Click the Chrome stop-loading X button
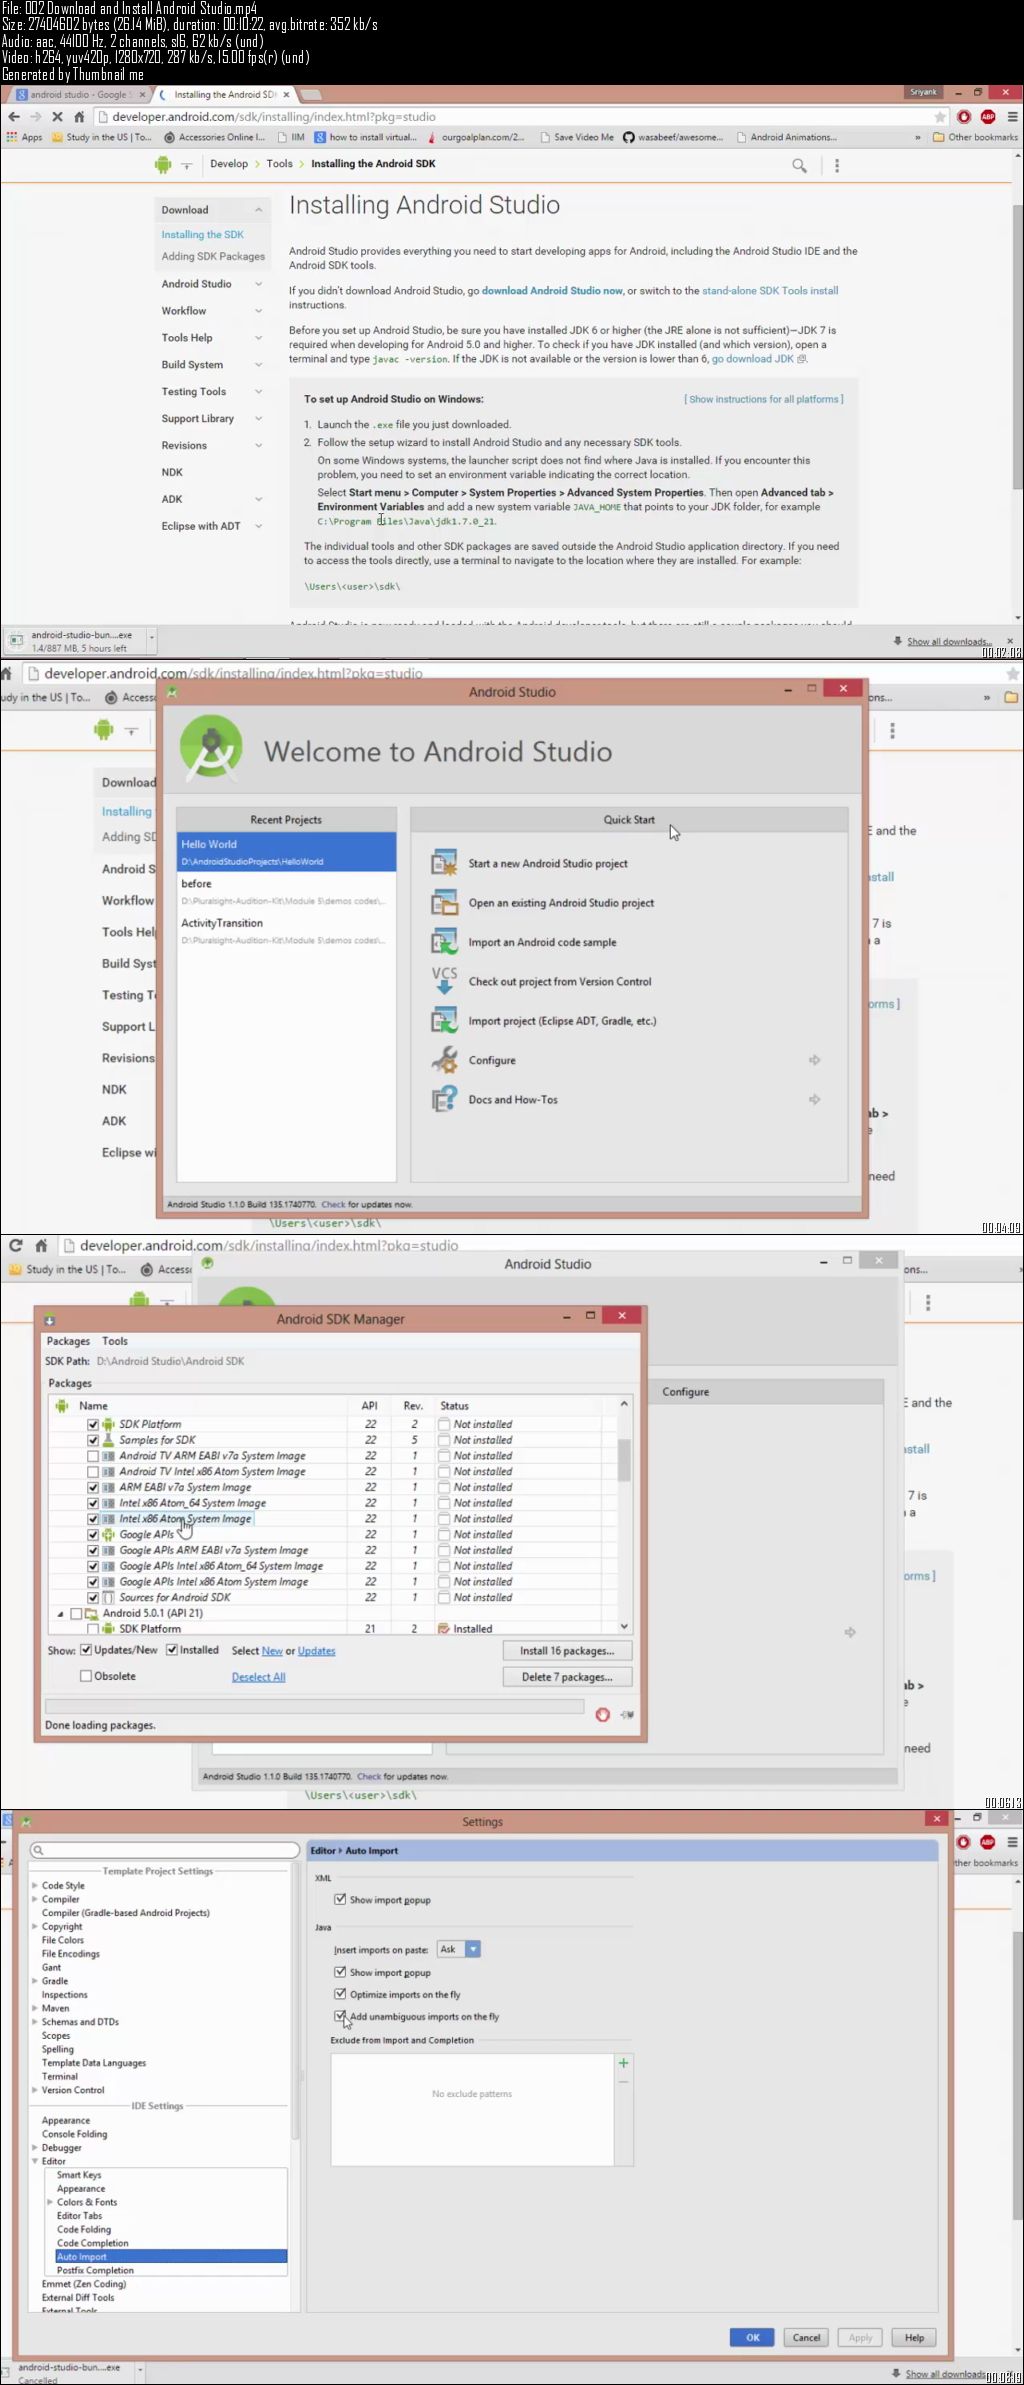Screen dimensions: 1024x2385 [x=57, y=116]
